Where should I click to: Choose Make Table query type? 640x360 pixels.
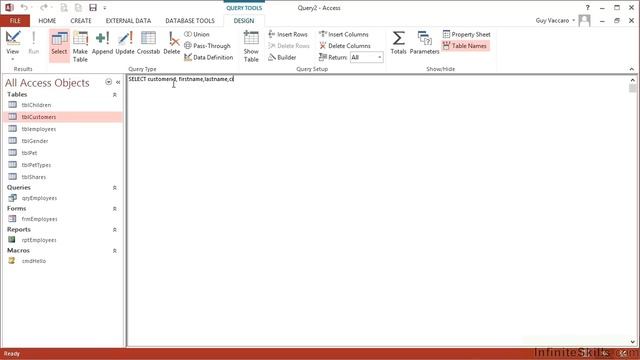click(x=80, y=47)
